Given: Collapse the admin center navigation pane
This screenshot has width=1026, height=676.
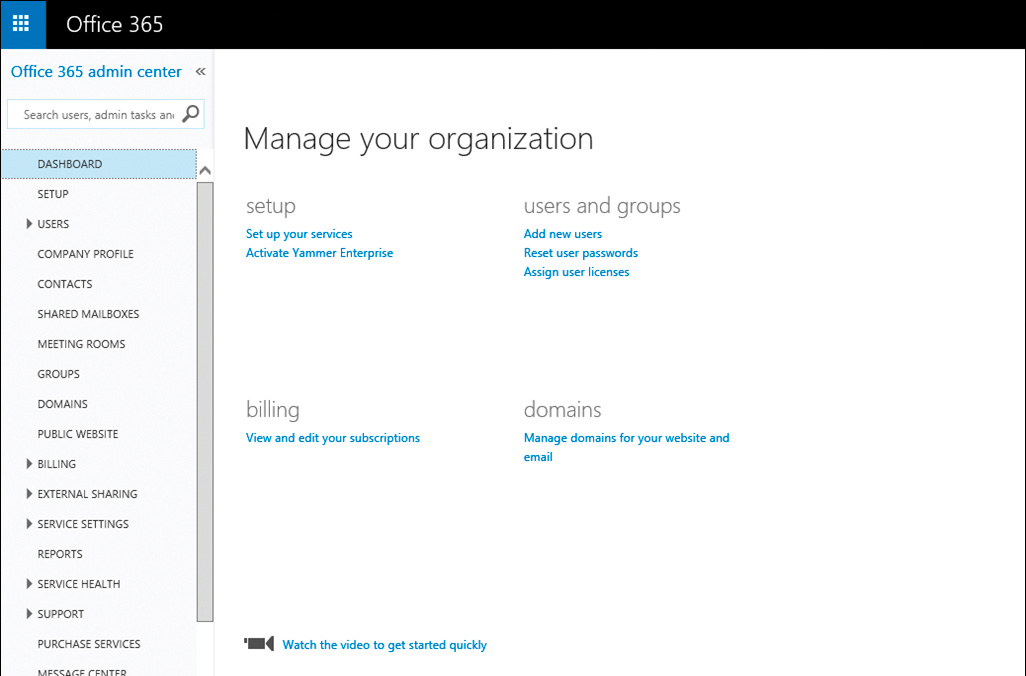Looking at the screenshot, I should tap(201, 71).
